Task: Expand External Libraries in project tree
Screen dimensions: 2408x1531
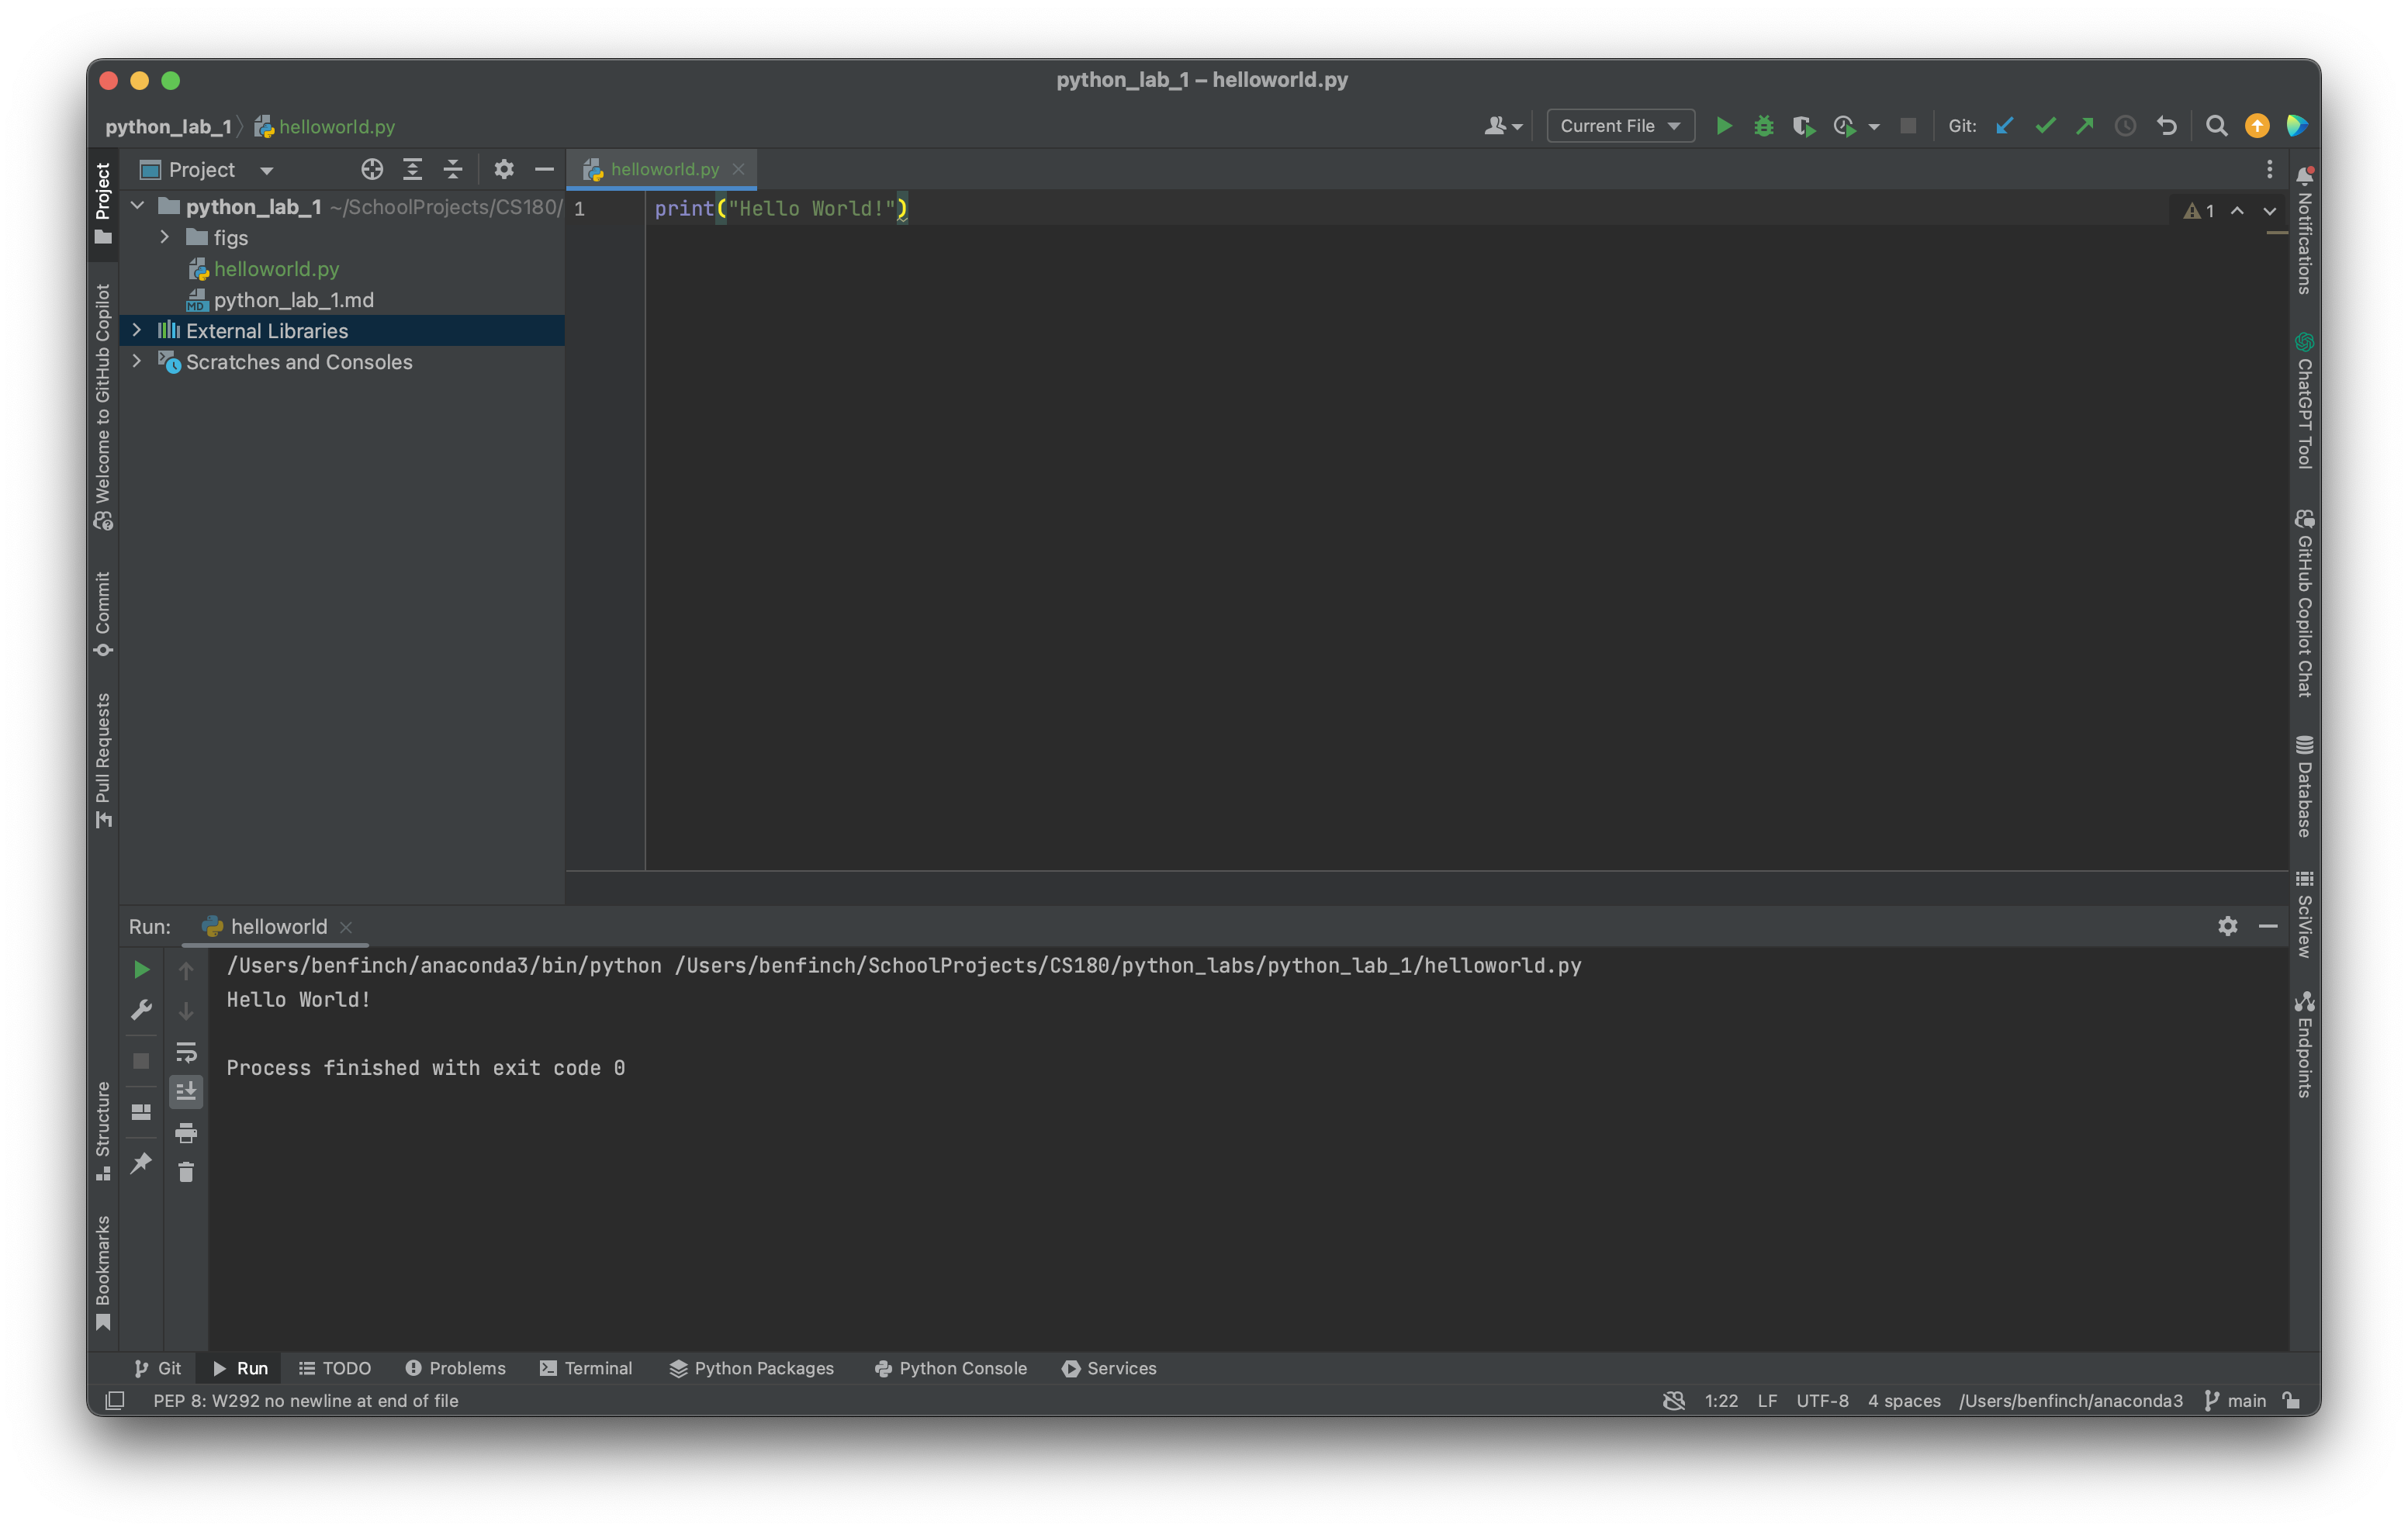Action: pyautogui.click(x=137, y=330)
